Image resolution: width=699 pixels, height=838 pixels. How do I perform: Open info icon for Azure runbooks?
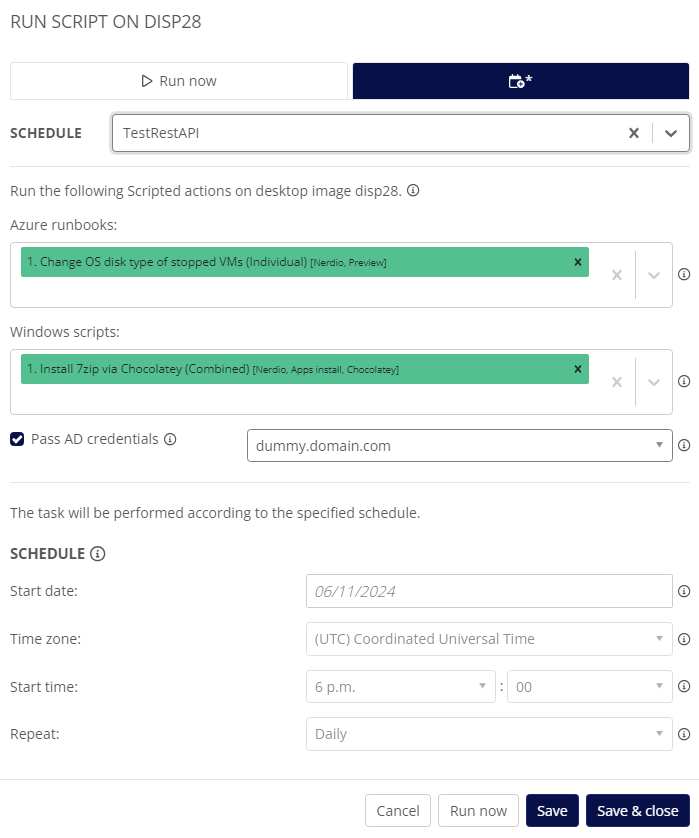pos(684,274)
